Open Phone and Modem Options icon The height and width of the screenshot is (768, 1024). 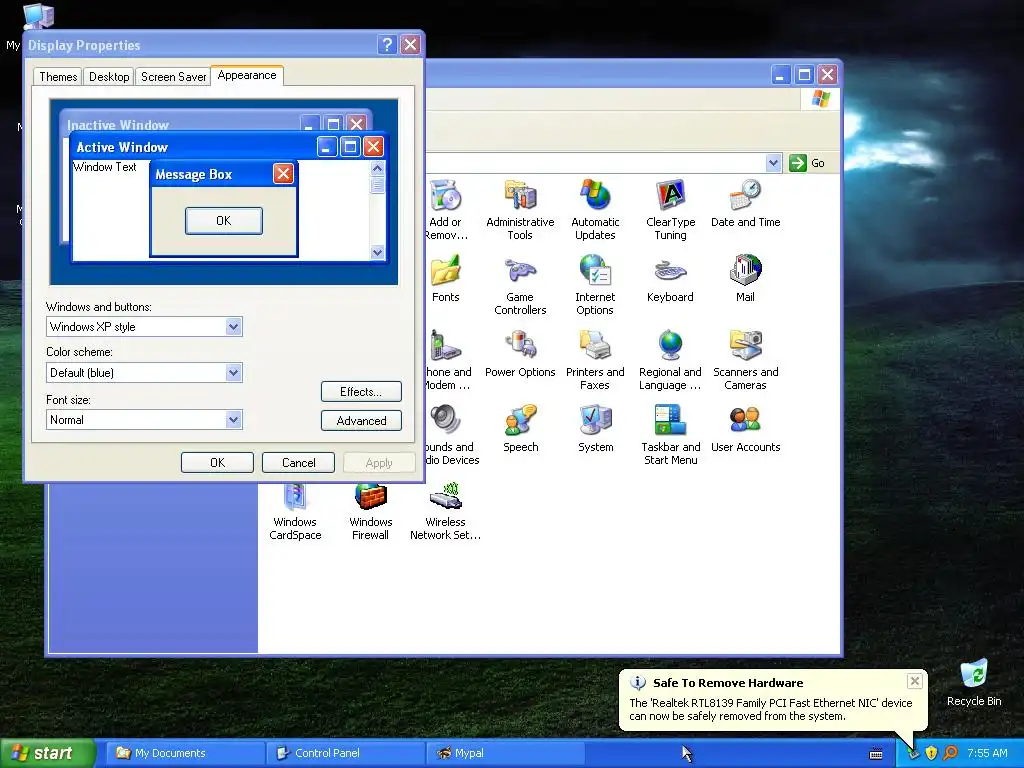click(446, 345)
